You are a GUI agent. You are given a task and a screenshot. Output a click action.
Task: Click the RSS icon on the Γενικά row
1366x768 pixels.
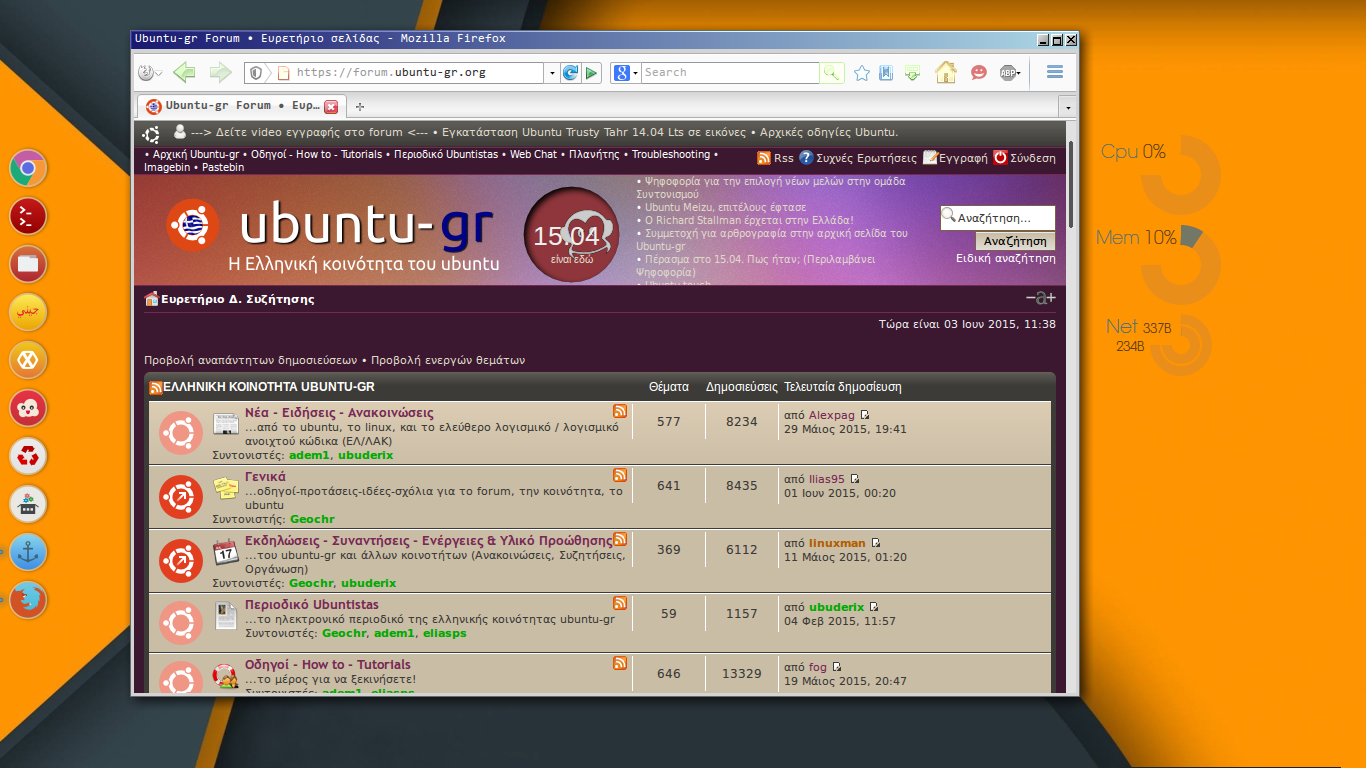[620, 475]
